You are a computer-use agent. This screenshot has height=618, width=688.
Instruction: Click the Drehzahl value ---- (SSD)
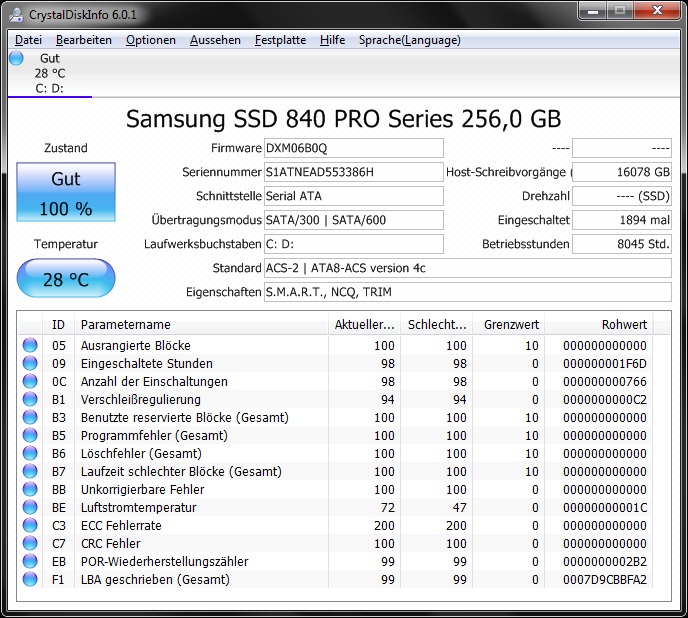tap(622, 196)
